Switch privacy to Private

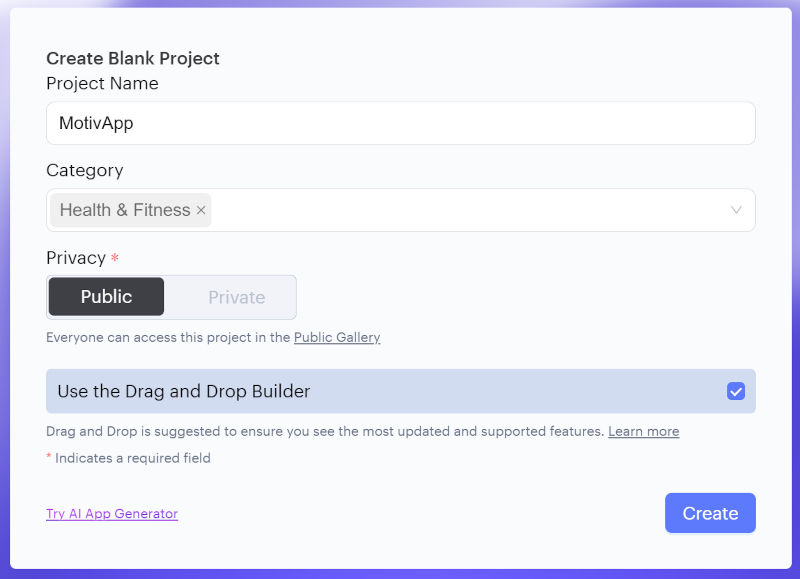236,297
